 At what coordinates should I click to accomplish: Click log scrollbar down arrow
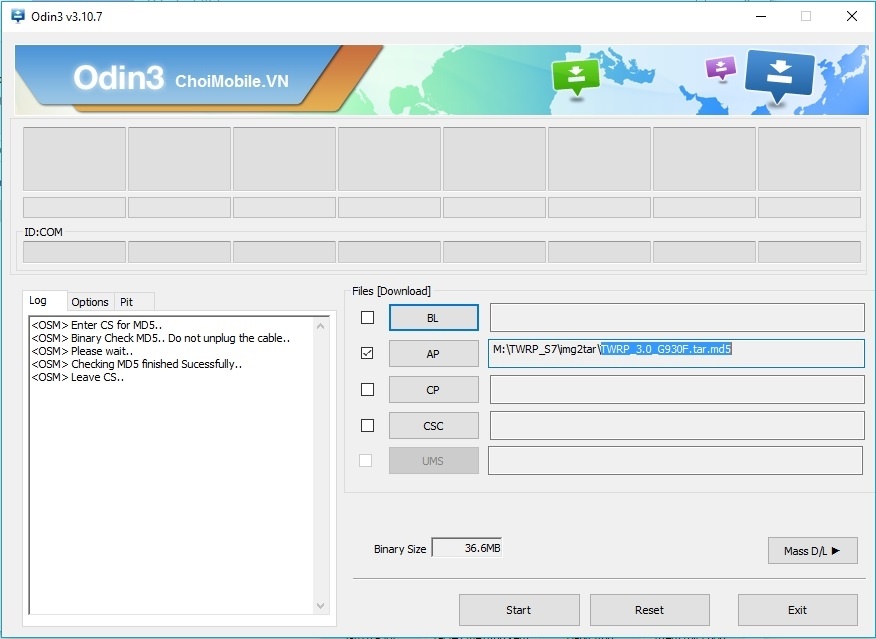point(321,606)
